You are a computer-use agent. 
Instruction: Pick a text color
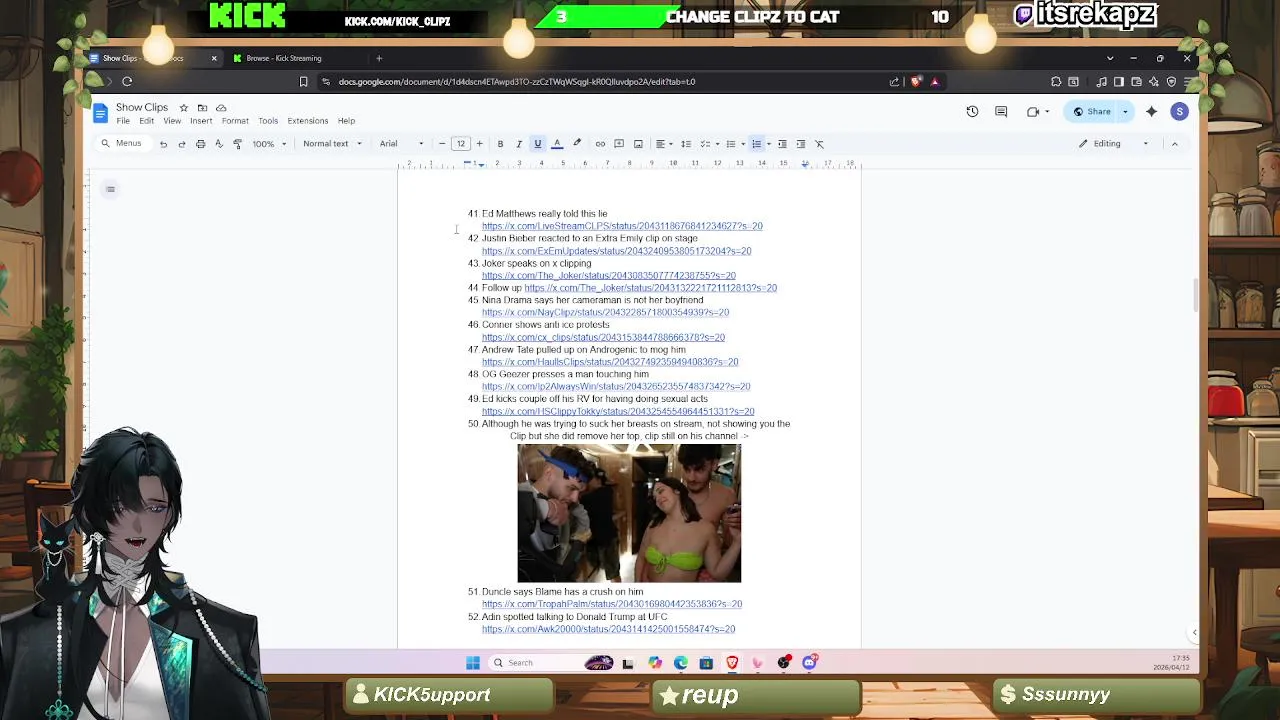coord(557,144)
